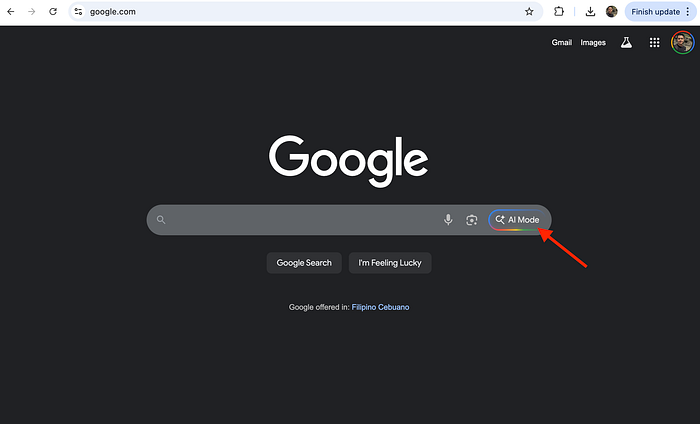
Task: Open the Extensions puzzle icon
Action: click(558, 12)
